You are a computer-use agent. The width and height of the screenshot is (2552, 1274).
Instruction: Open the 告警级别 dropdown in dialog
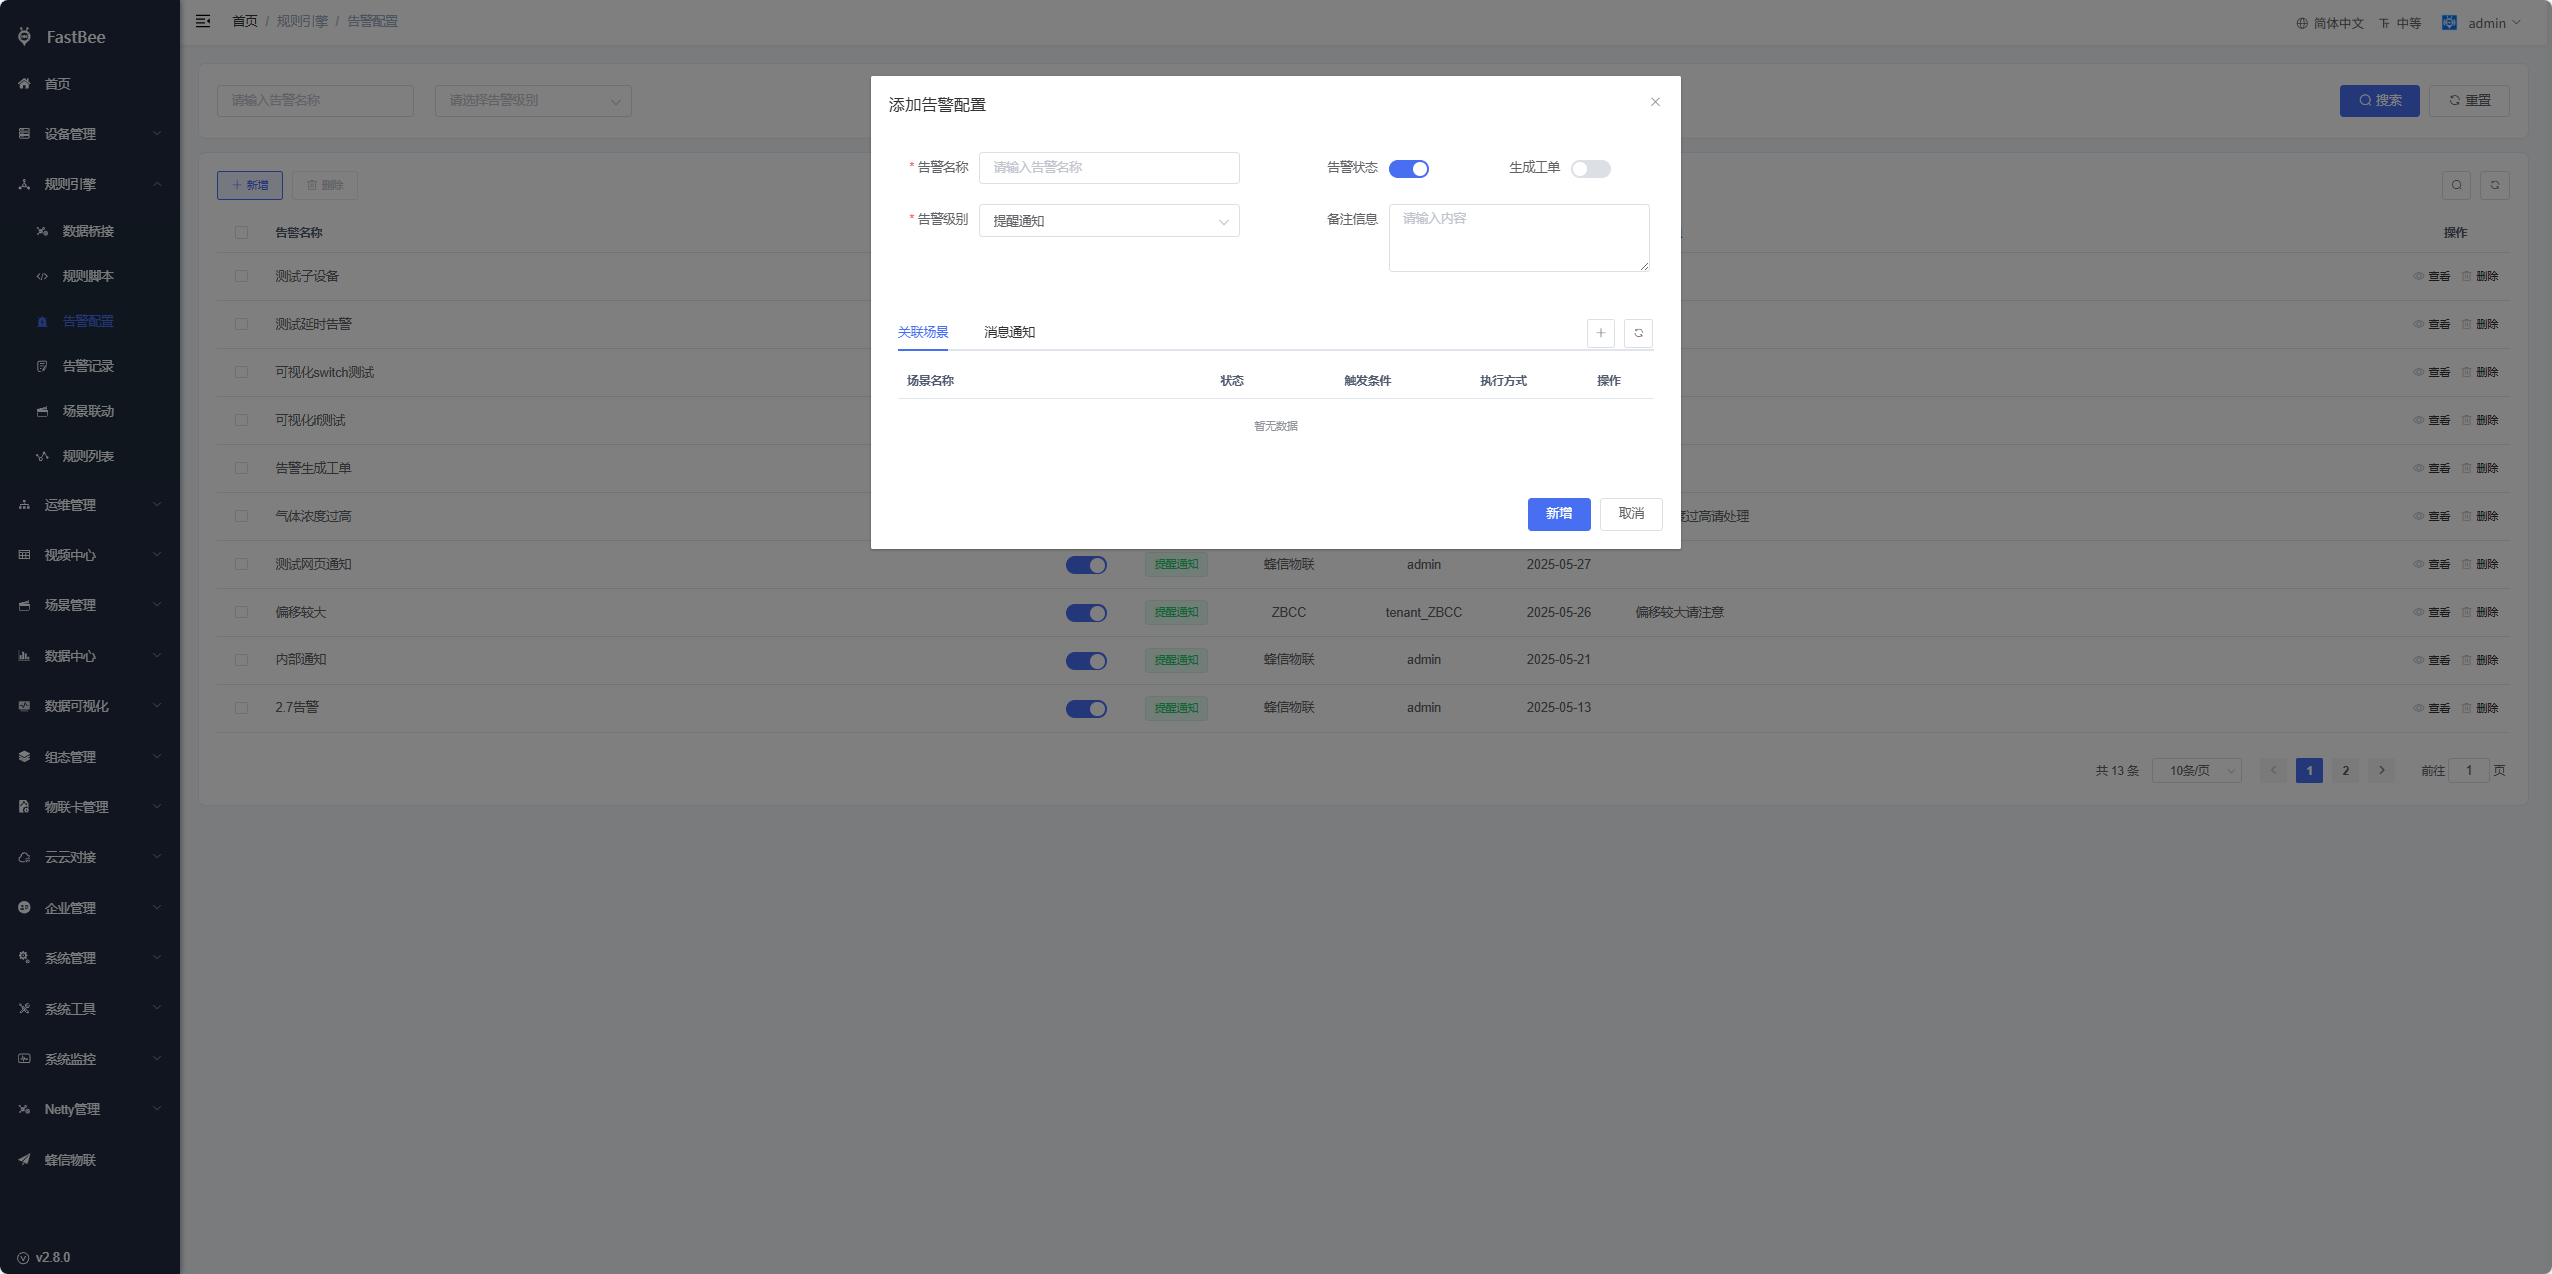1108,221
